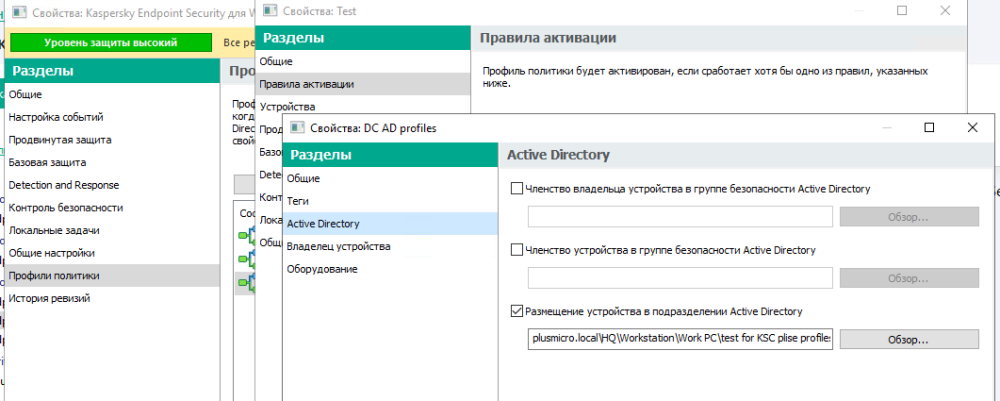Click the app icon in DC AD profiles title bar

point(297,128)
